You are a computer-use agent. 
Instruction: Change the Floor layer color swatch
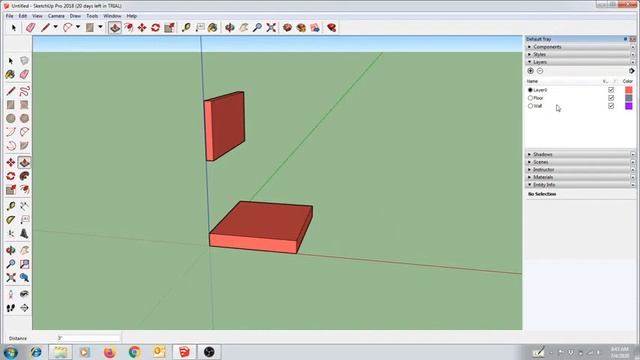(629, 98)
